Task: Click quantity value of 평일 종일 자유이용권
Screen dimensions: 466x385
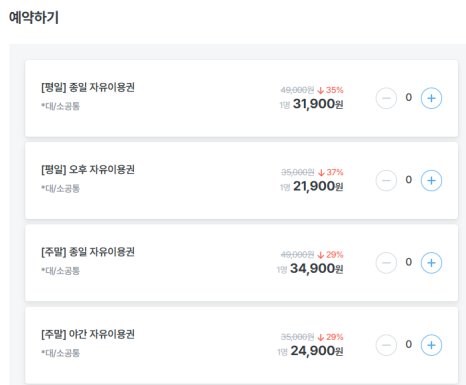Action: coord(409,98)
